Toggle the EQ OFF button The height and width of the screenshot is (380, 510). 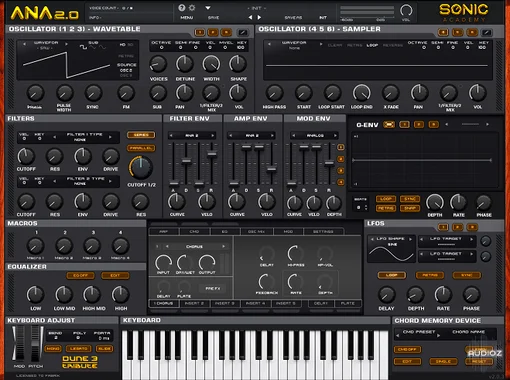[x=81, y=276]
